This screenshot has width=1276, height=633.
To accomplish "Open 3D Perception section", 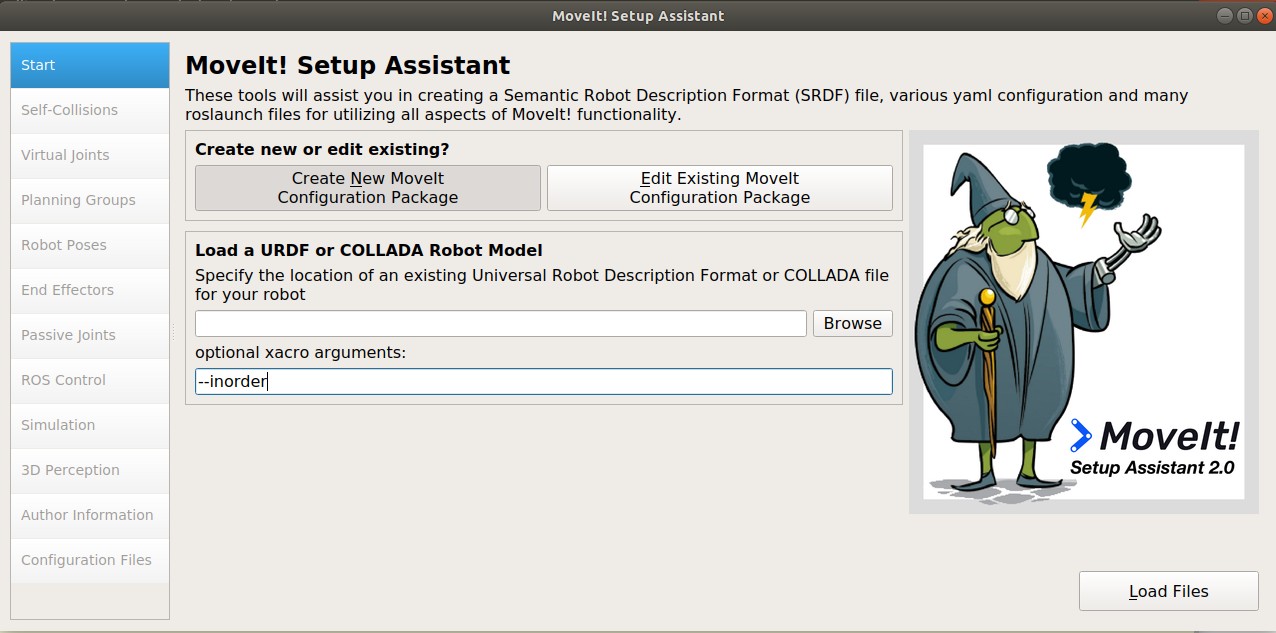I will click(x=90, y=470).
